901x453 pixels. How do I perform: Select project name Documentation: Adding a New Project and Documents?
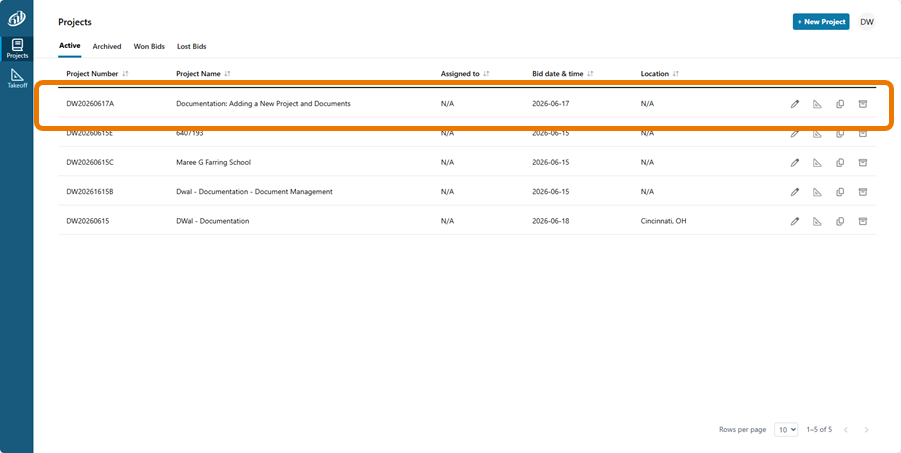263,104
